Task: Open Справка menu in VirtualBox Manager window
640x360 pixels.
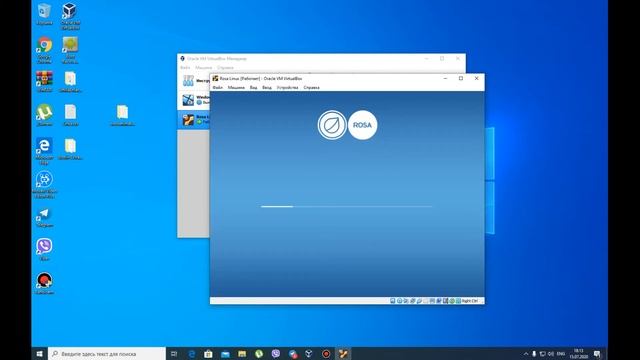Action: (225, 67)
